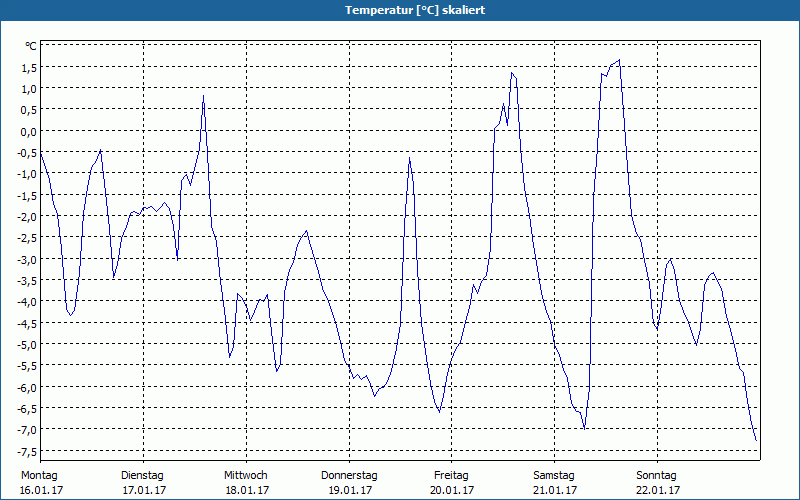Select the -7,0 axis tick label
The image size is (800, 500).
click(28, 430)
